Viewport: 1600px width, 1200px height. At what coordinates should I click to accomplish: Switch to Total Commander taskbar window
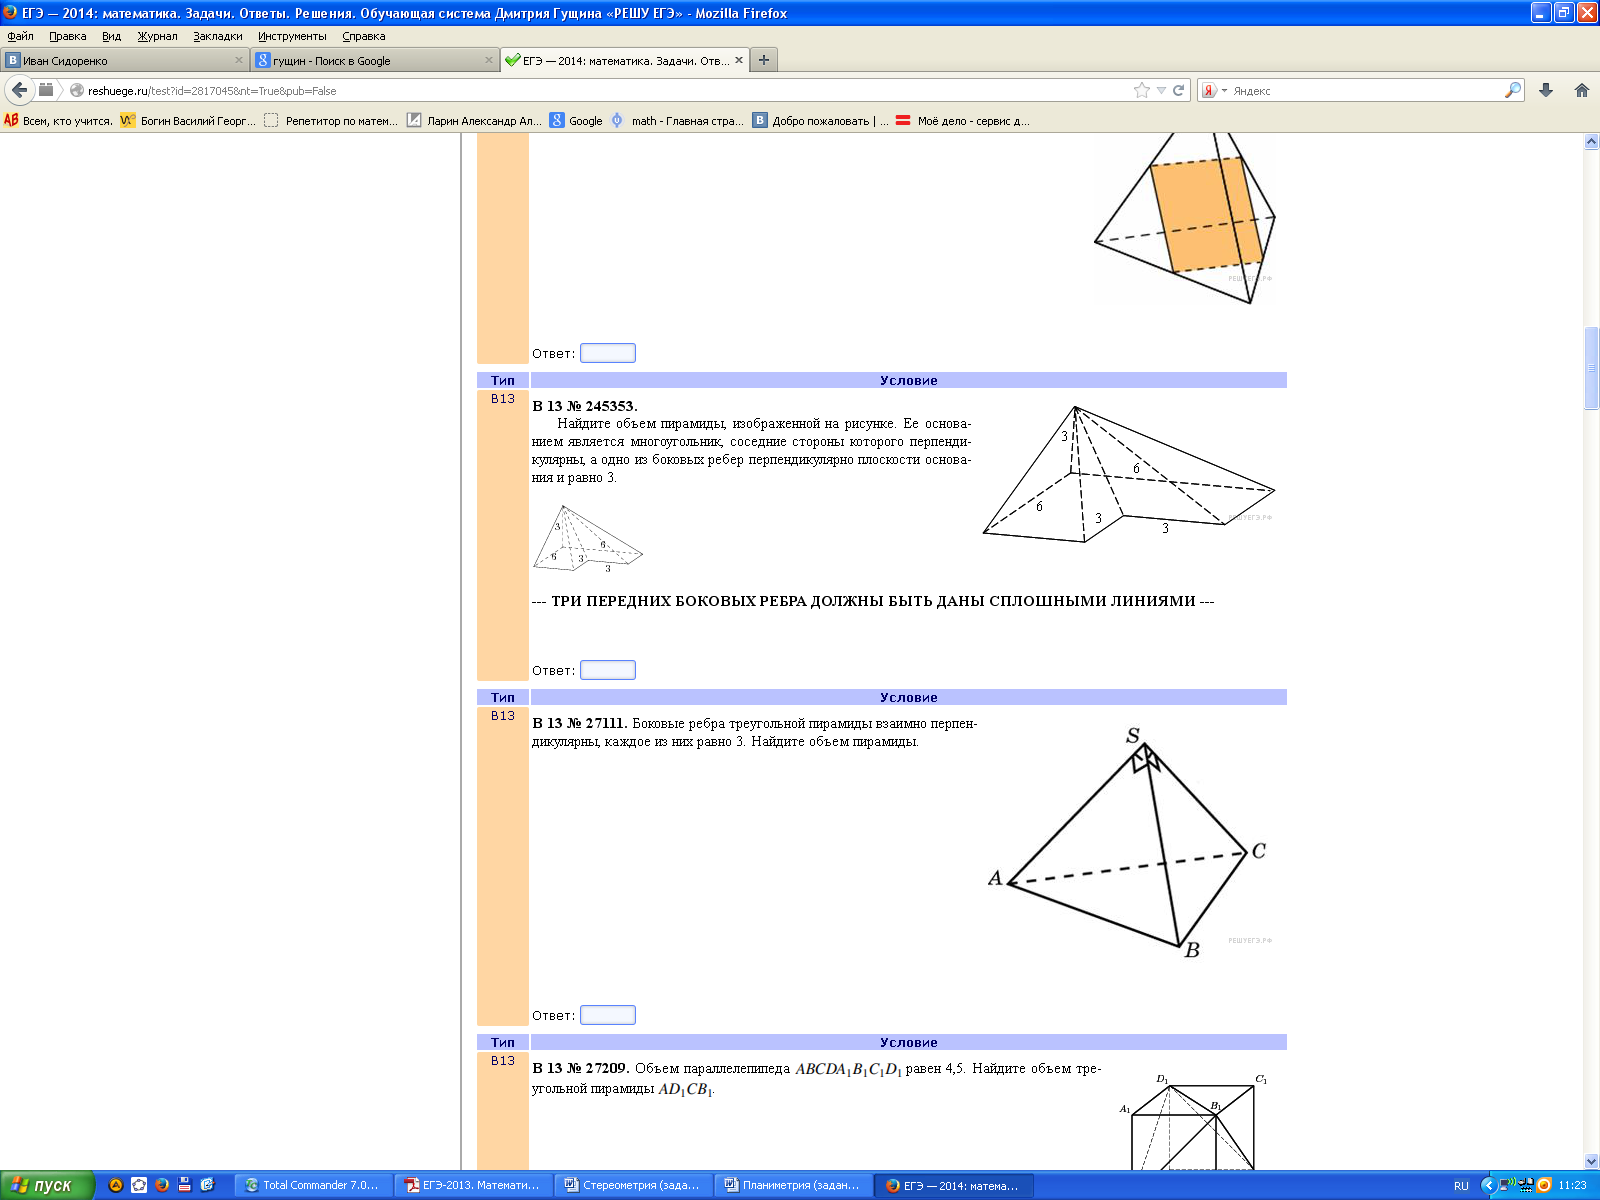coord(313,1185)
